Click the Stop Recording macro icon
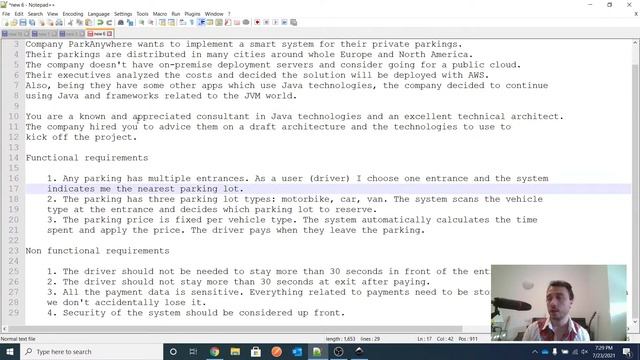This screenshot has height=360, width=640. pyautogui.click(x=266, y=22)
